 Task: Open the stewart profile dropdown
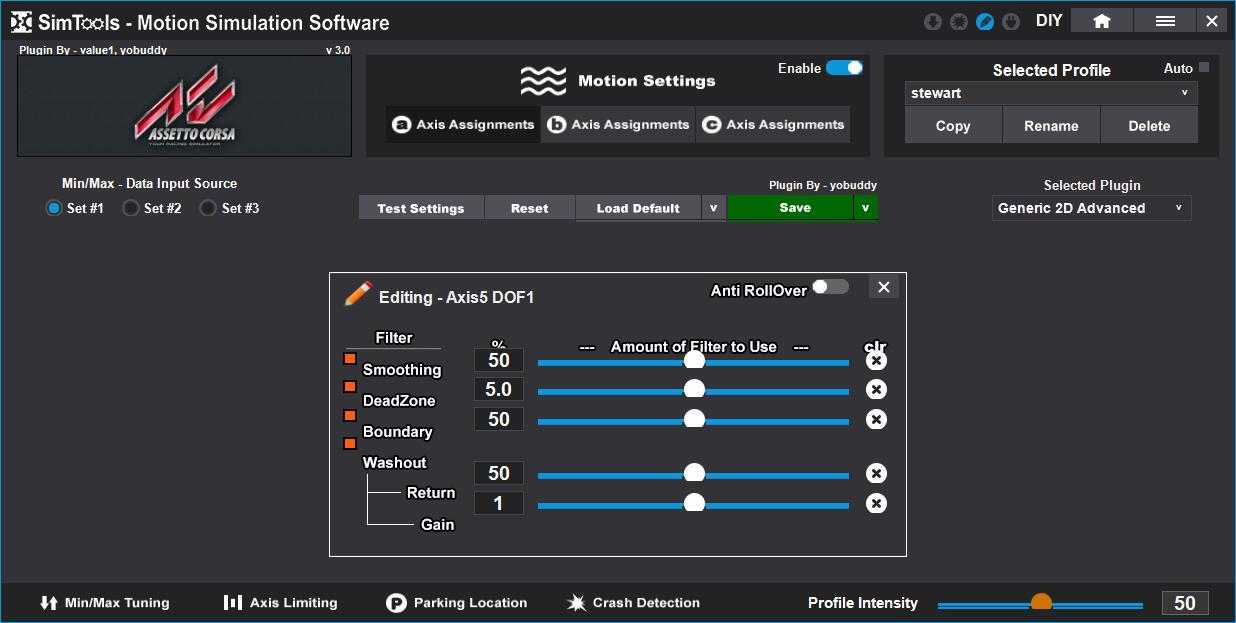point(1050,93)
